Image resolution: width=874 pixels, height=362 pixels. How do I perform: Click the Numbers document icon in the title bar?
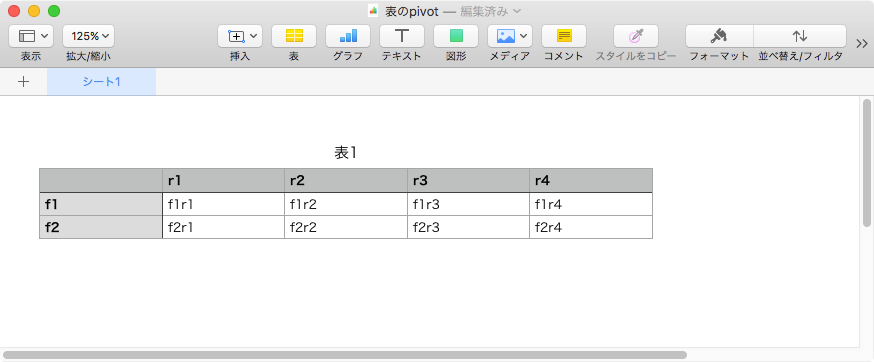373,11
